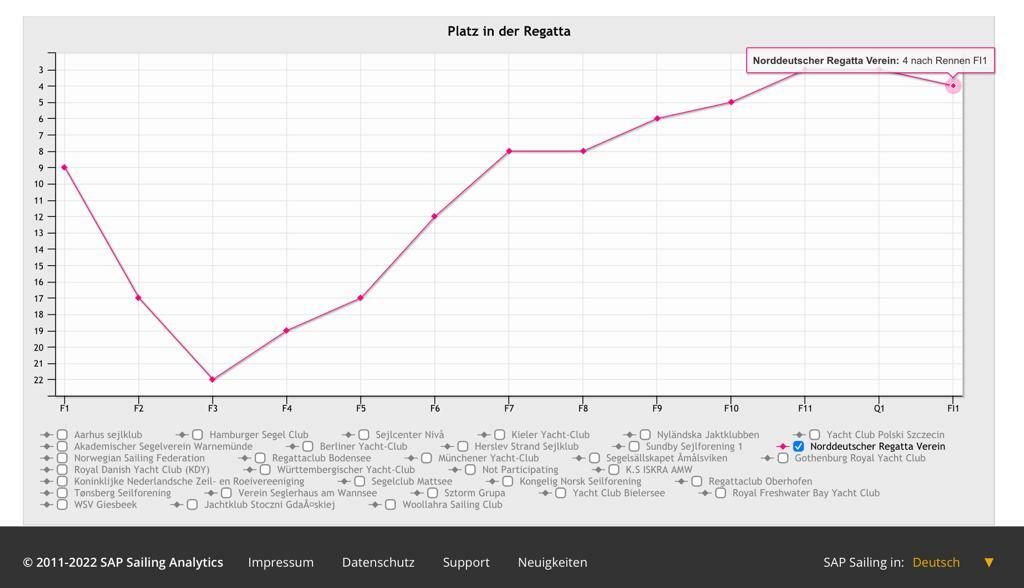
Task: Click the Segelsällskapet Åmålsviken label
Action: coord(667,459)
